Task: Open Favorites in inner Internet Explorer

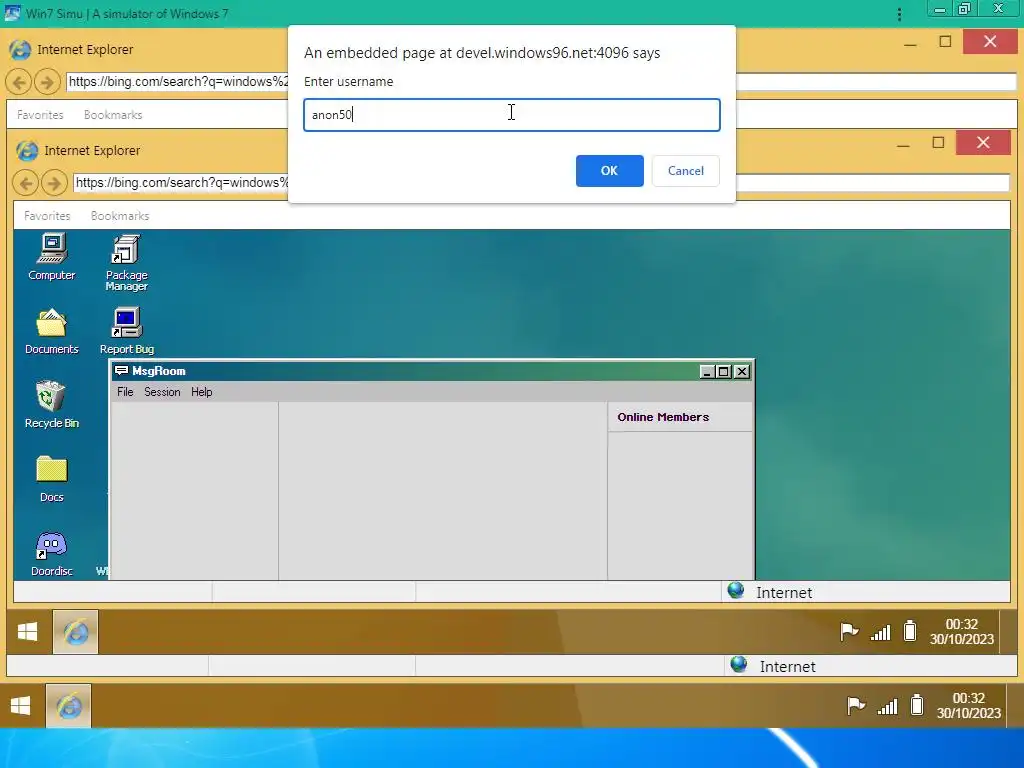Action: [x=47, y=216]
